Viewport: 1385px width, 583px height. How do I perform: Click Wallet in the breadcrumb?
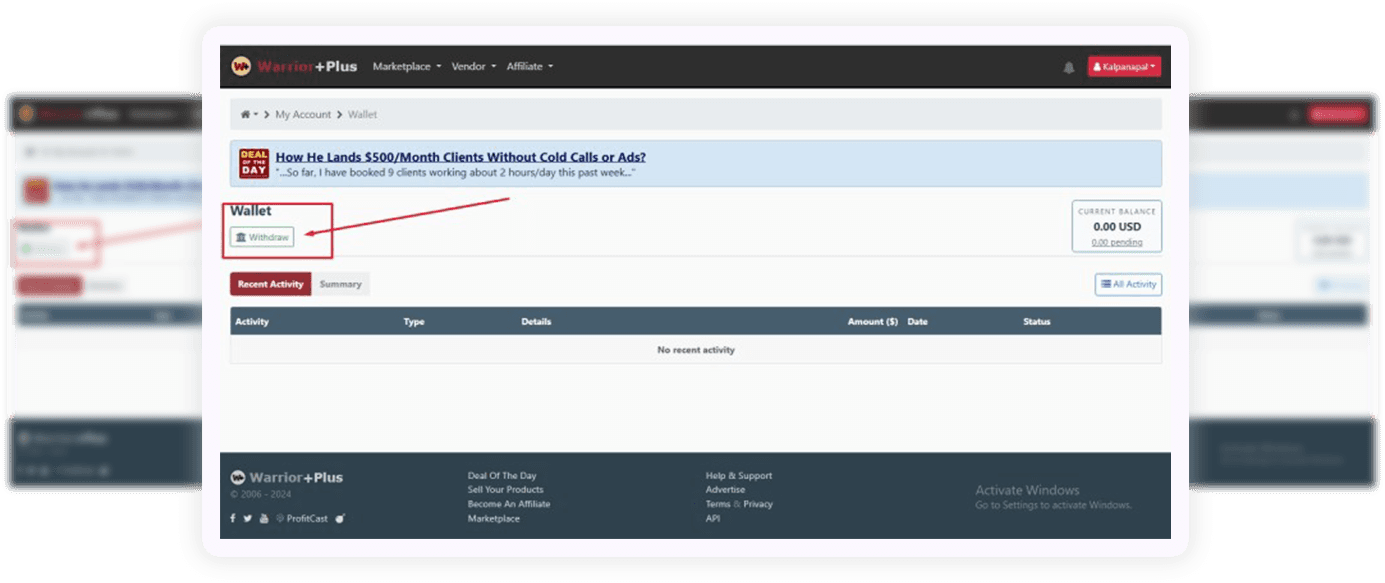click(362, 115)
